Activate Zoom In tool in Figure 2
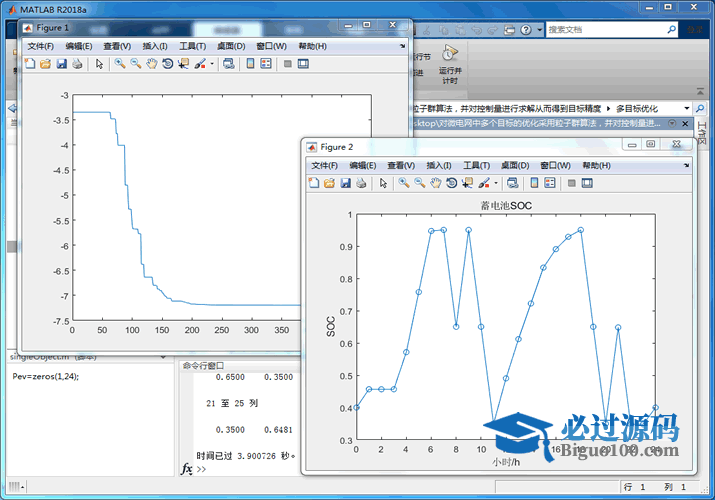The height and width of the screenshot is (500, 715). click(404, 183)
